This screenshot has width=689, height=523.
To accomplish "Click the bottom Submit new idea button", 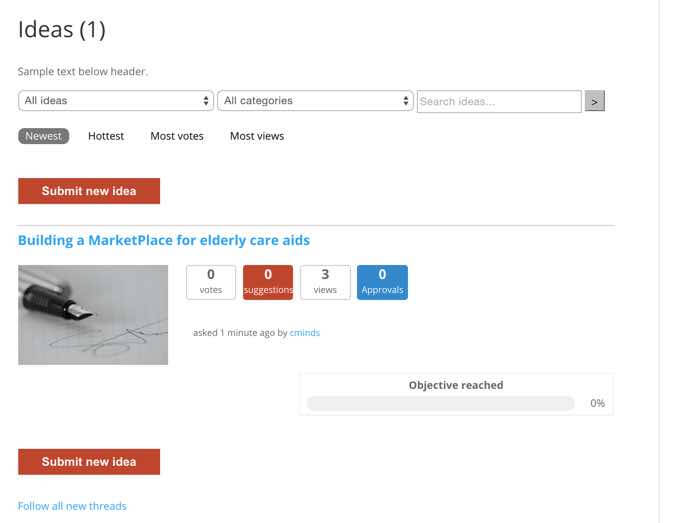I will (x=89, y=461).
